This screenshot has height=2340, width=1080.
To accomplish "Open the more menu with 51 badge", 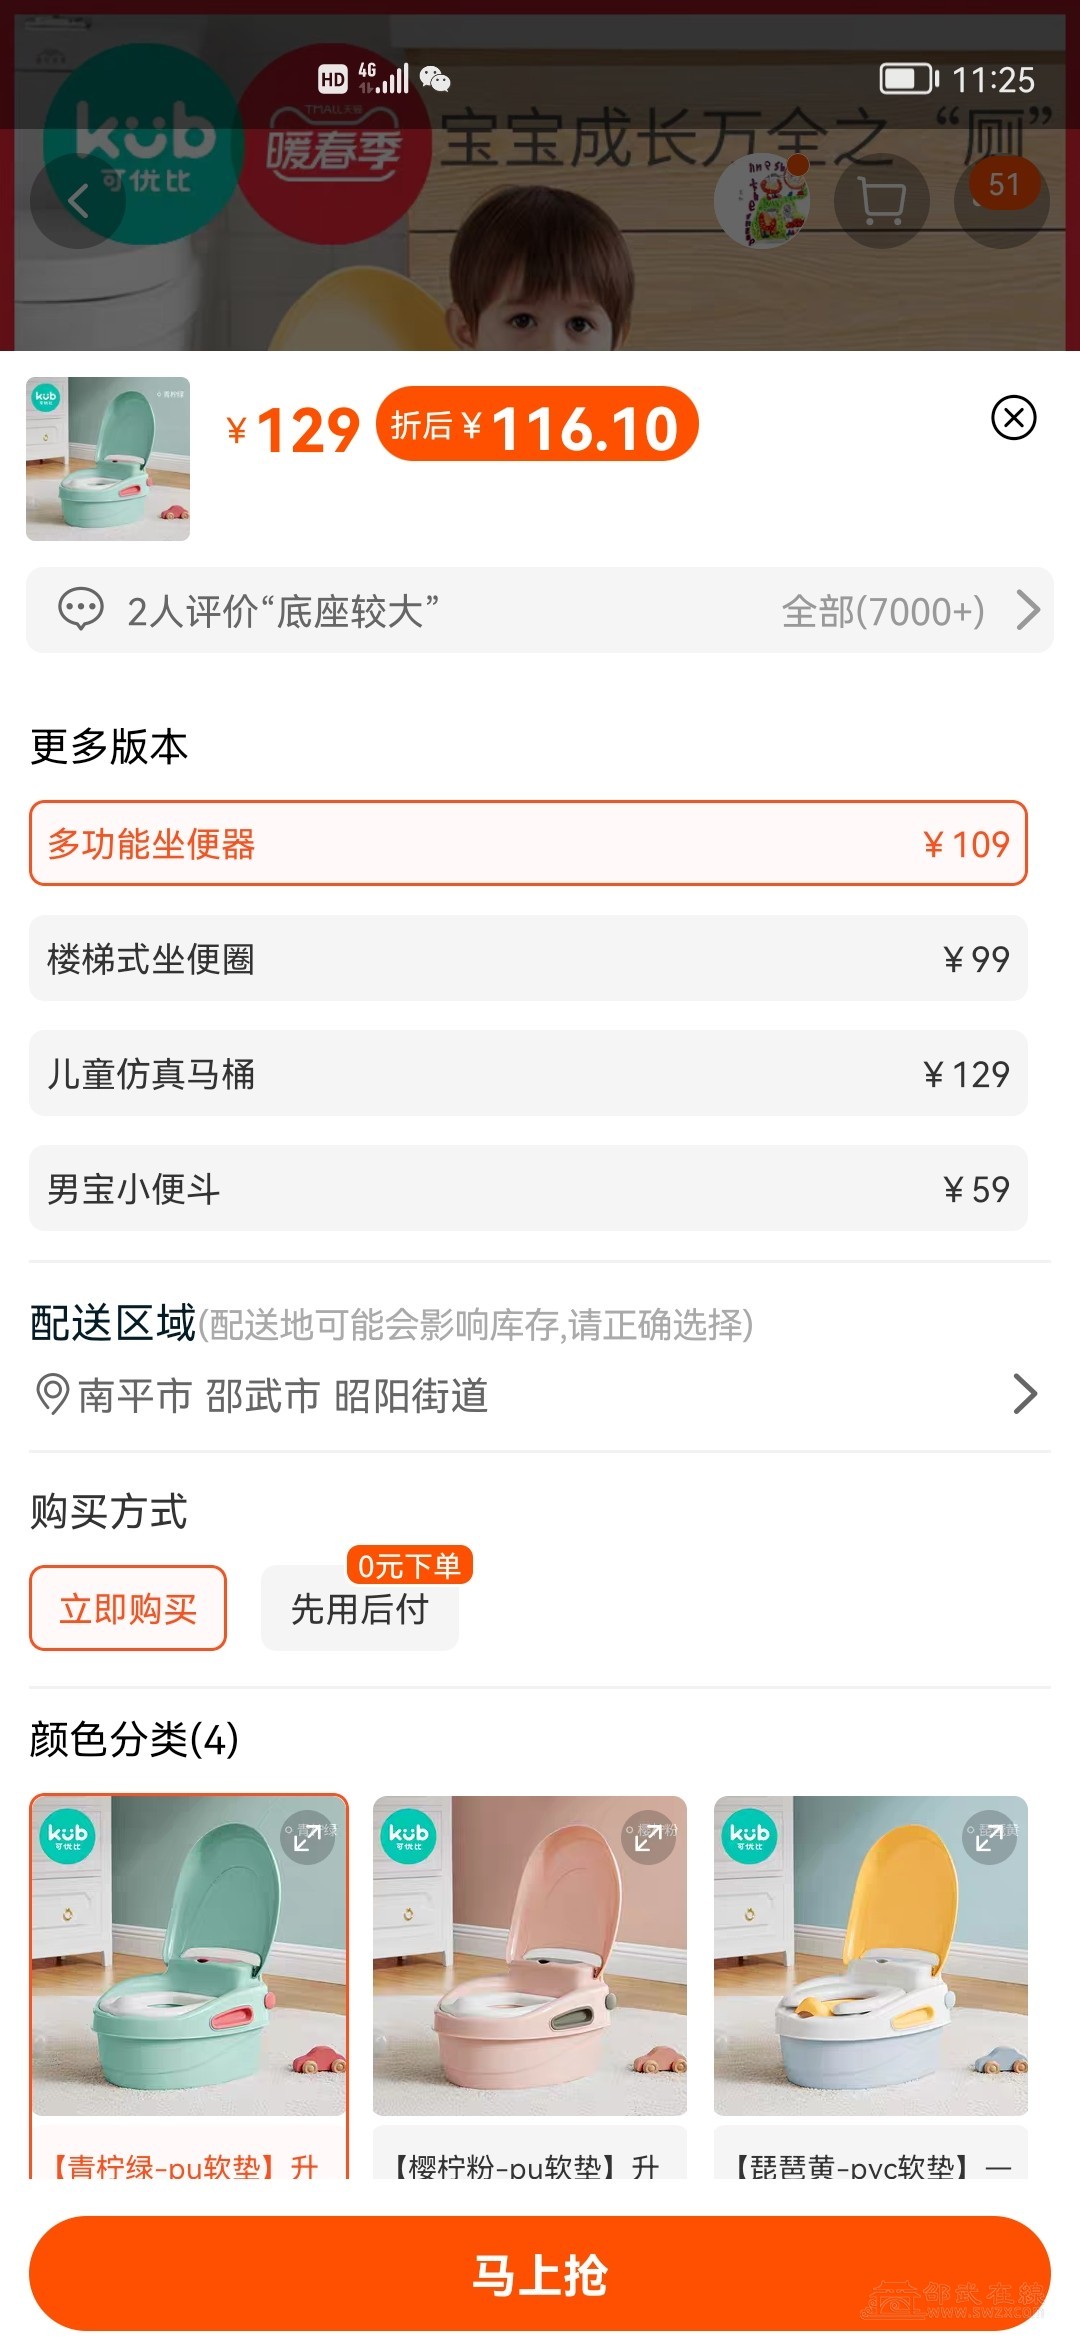I will point(1002,201).
